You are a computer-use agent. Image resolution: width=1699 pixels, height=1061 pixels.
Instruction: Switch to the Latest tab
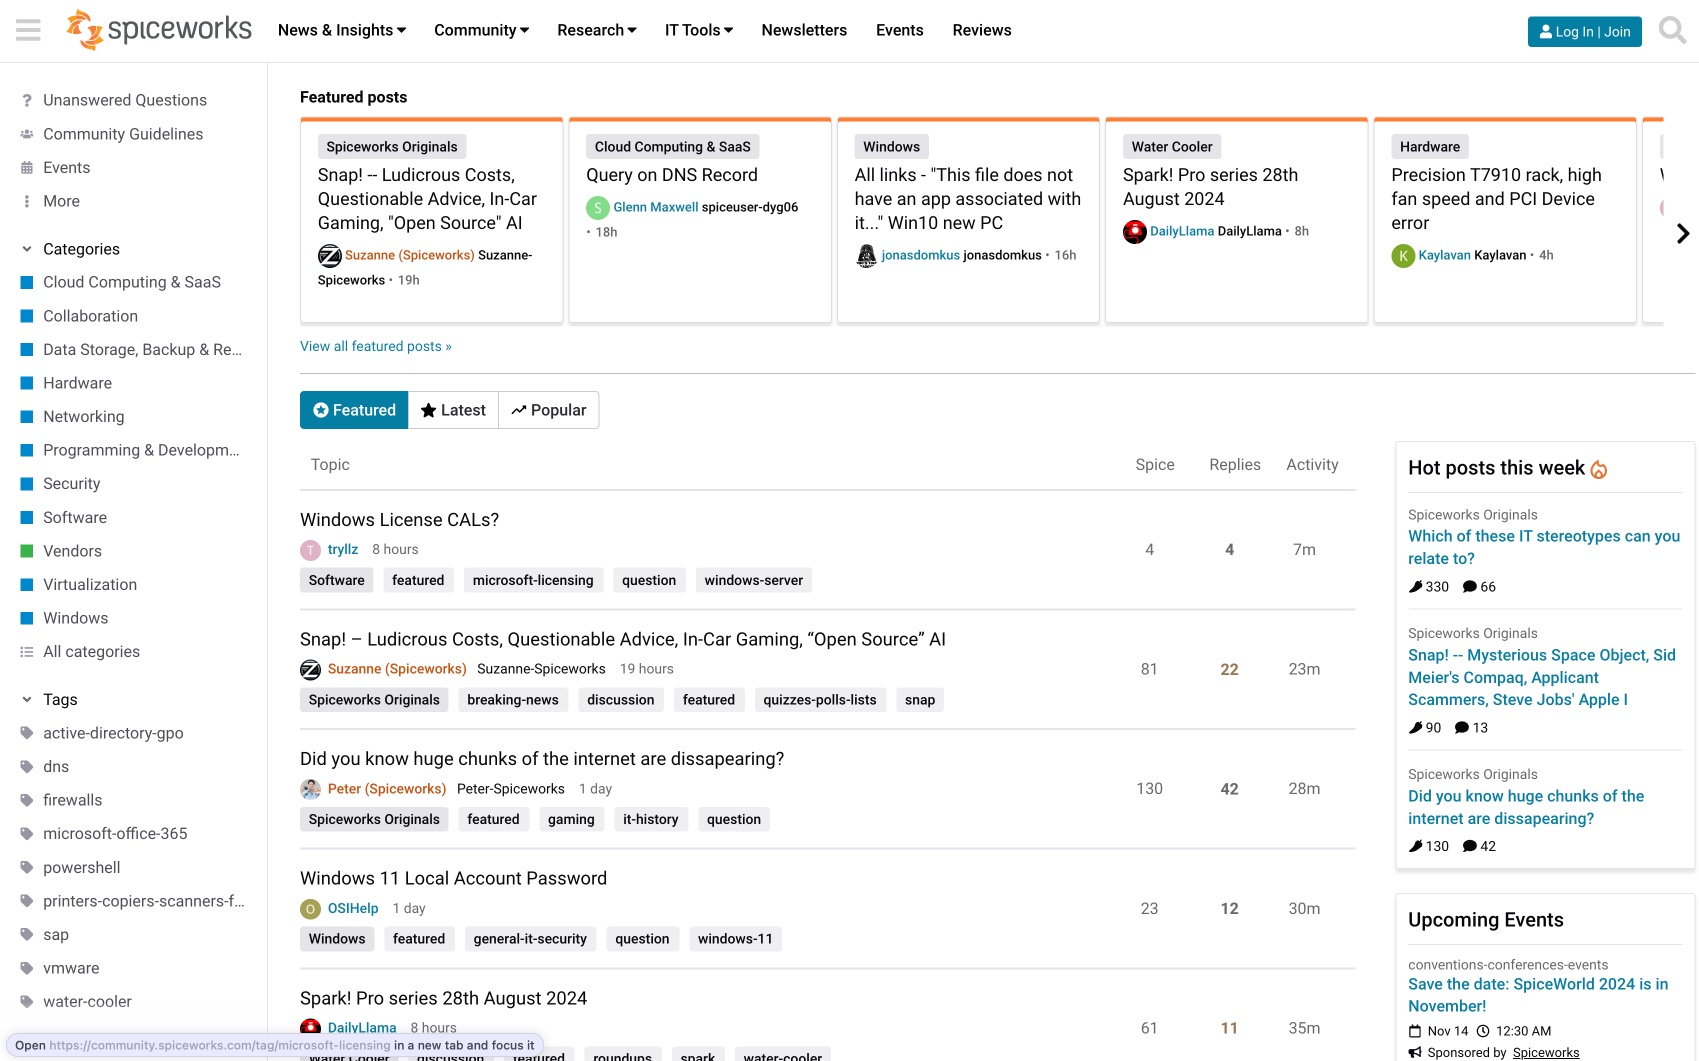[x=452, y=409]
